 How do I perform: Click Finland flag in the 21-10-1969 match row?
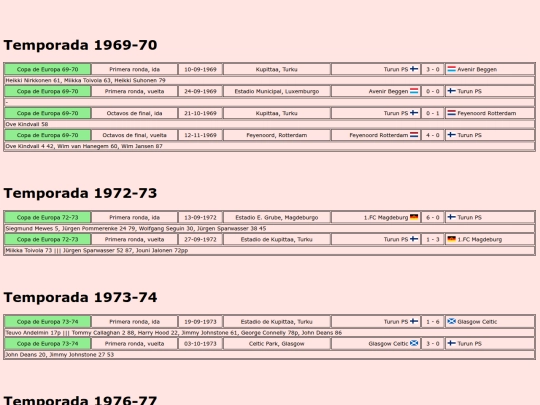click(414, 113)
